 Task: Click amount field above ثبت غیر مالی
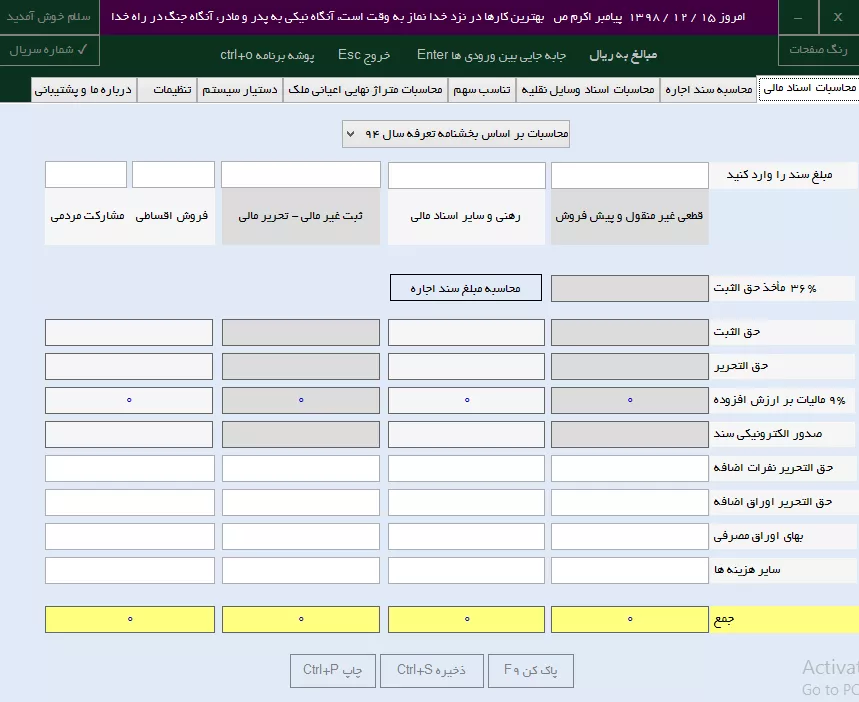(x=300, y=175)
